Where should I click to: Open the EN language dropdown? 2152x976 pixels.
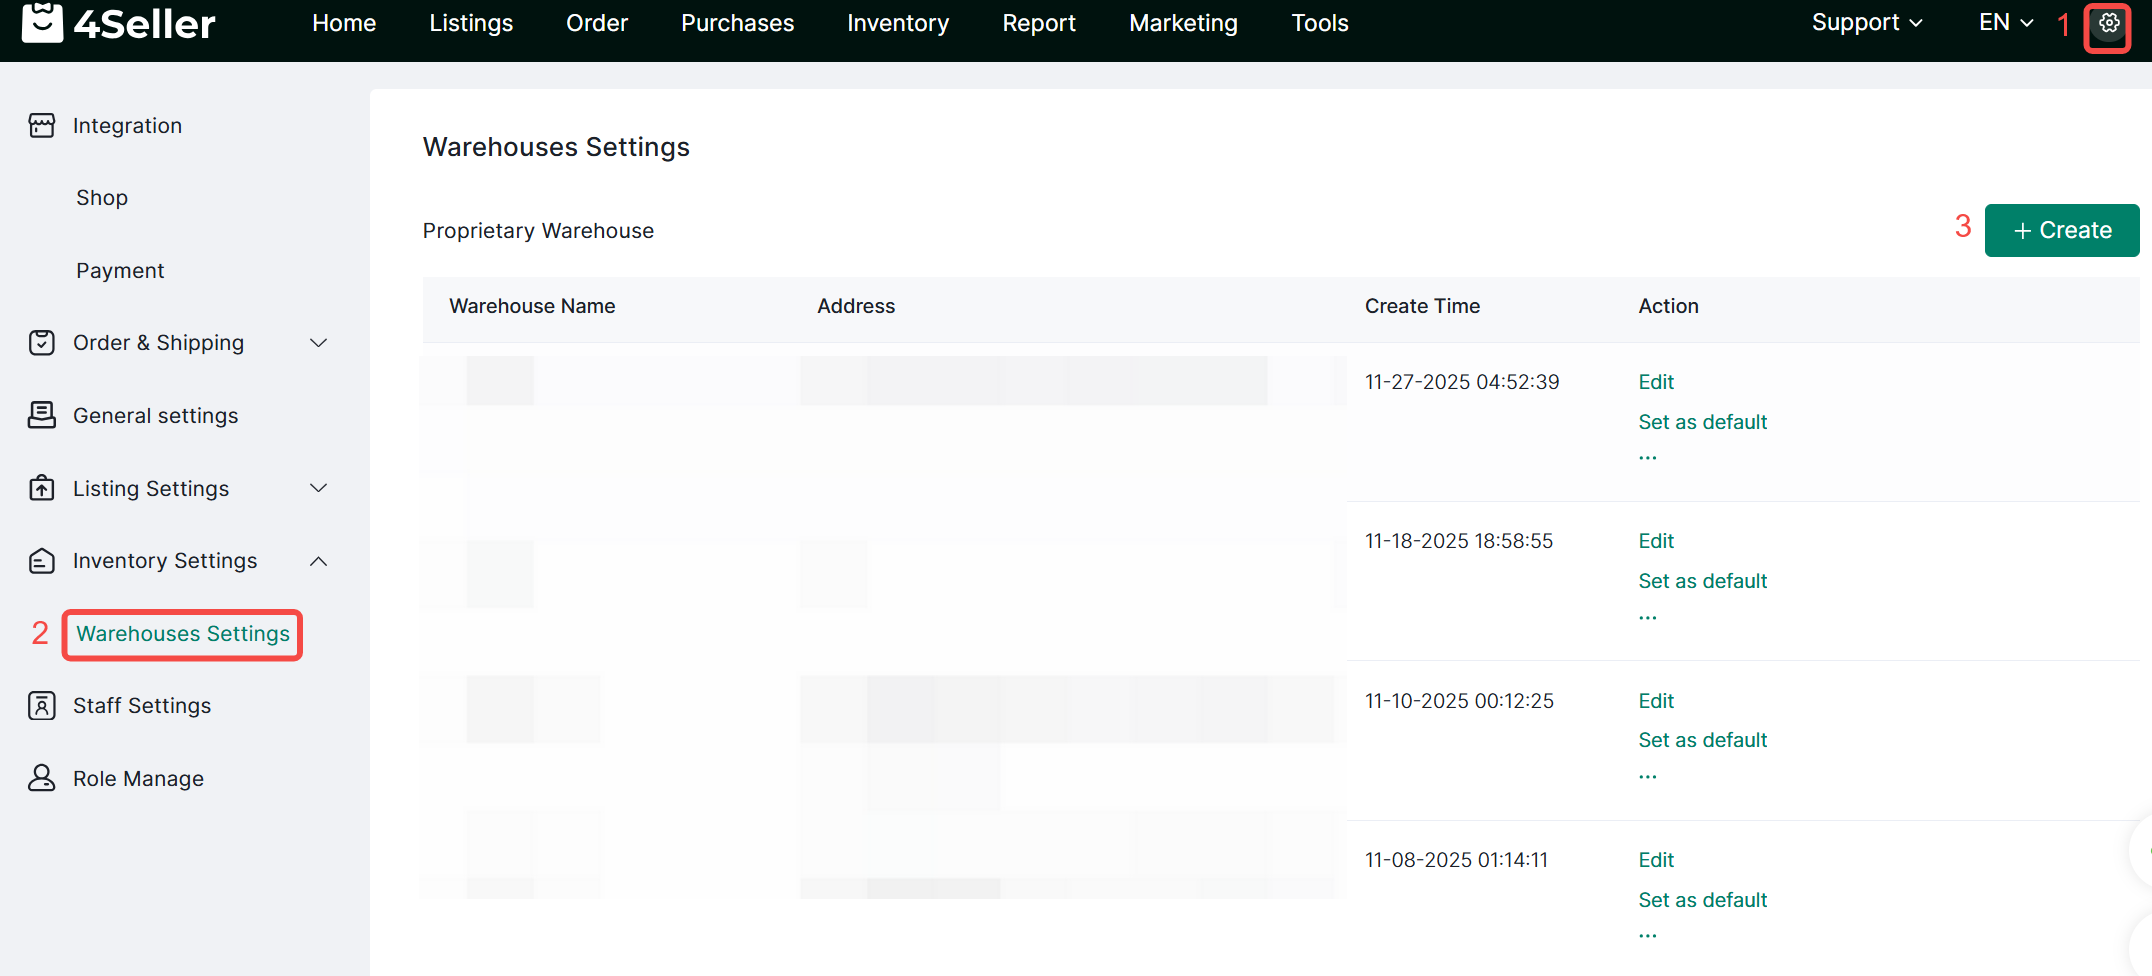pos(2005,23)
